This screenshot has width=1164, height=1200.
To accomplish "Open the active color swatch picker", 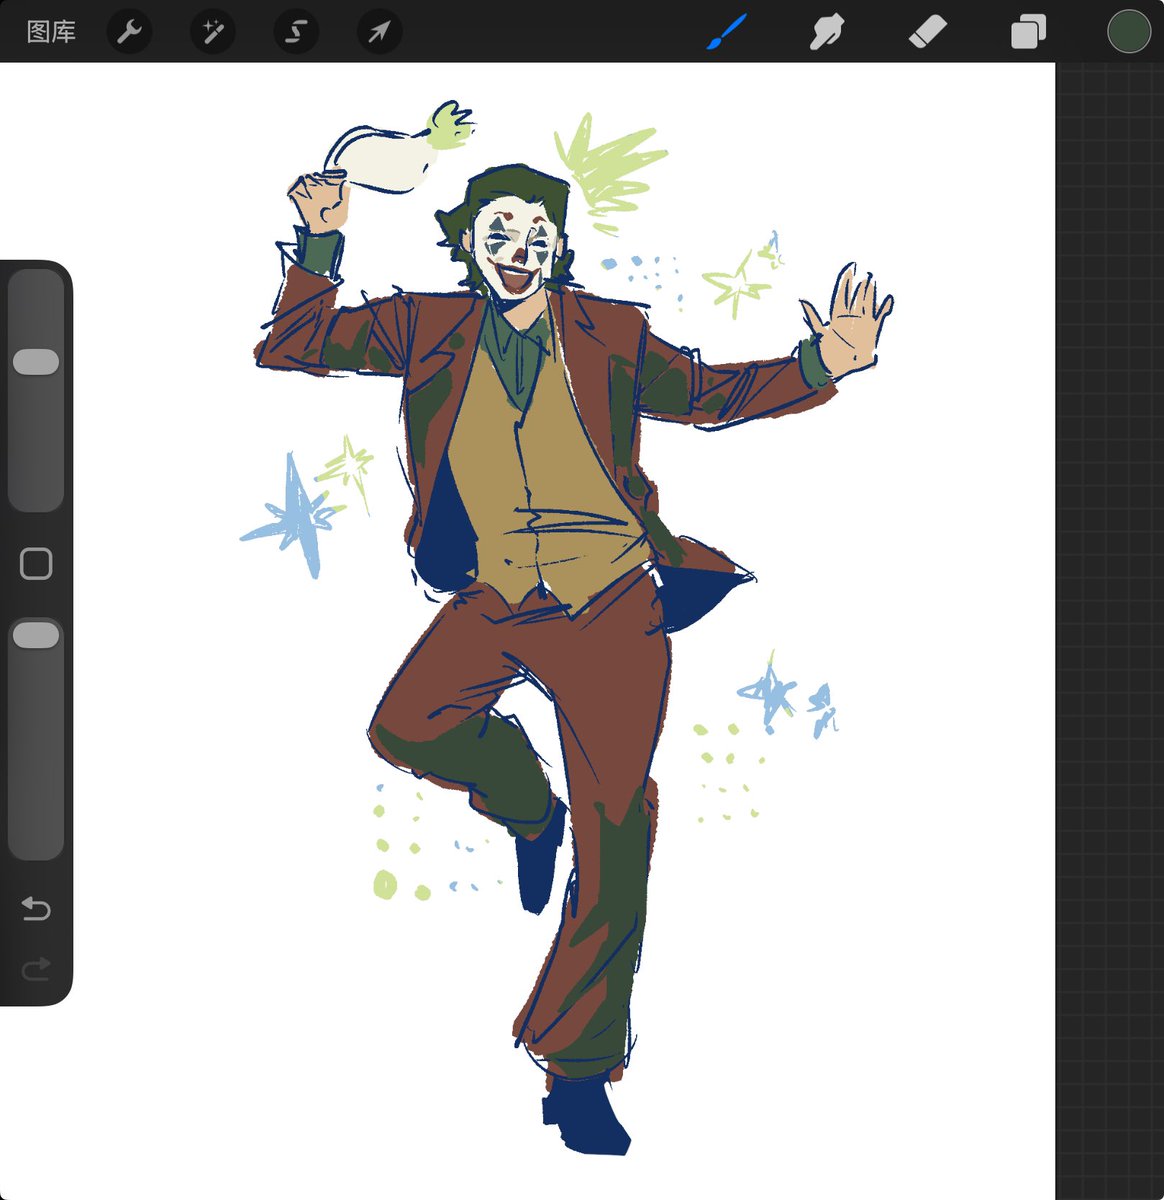I will click(1129, 31).
